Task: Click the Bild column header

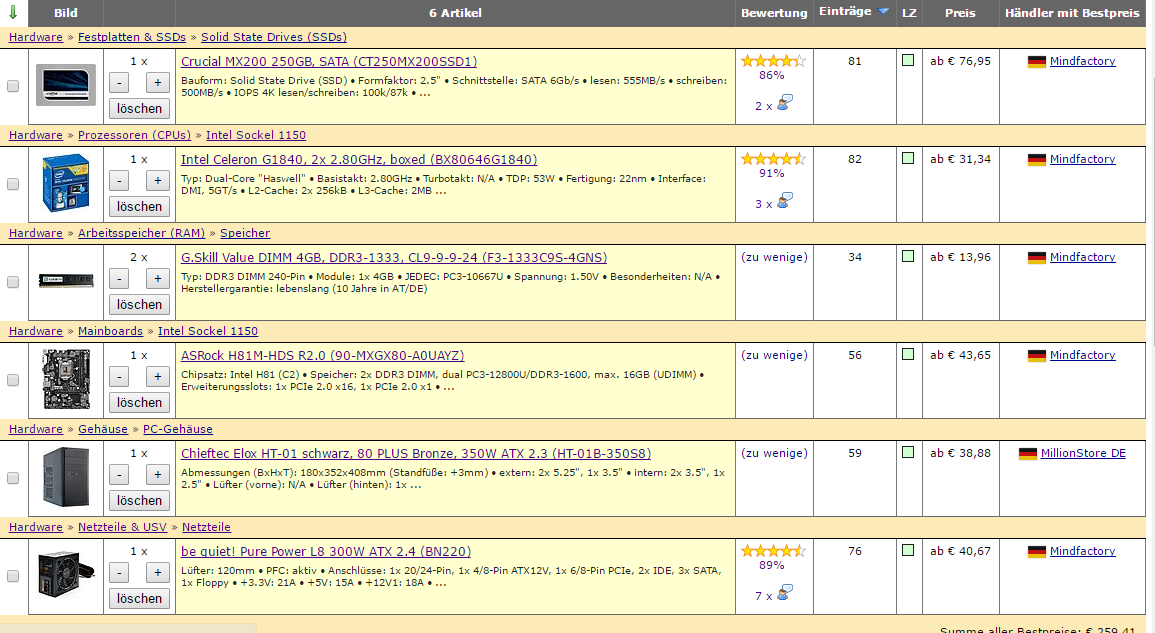Action: click(x=66, y=13)
